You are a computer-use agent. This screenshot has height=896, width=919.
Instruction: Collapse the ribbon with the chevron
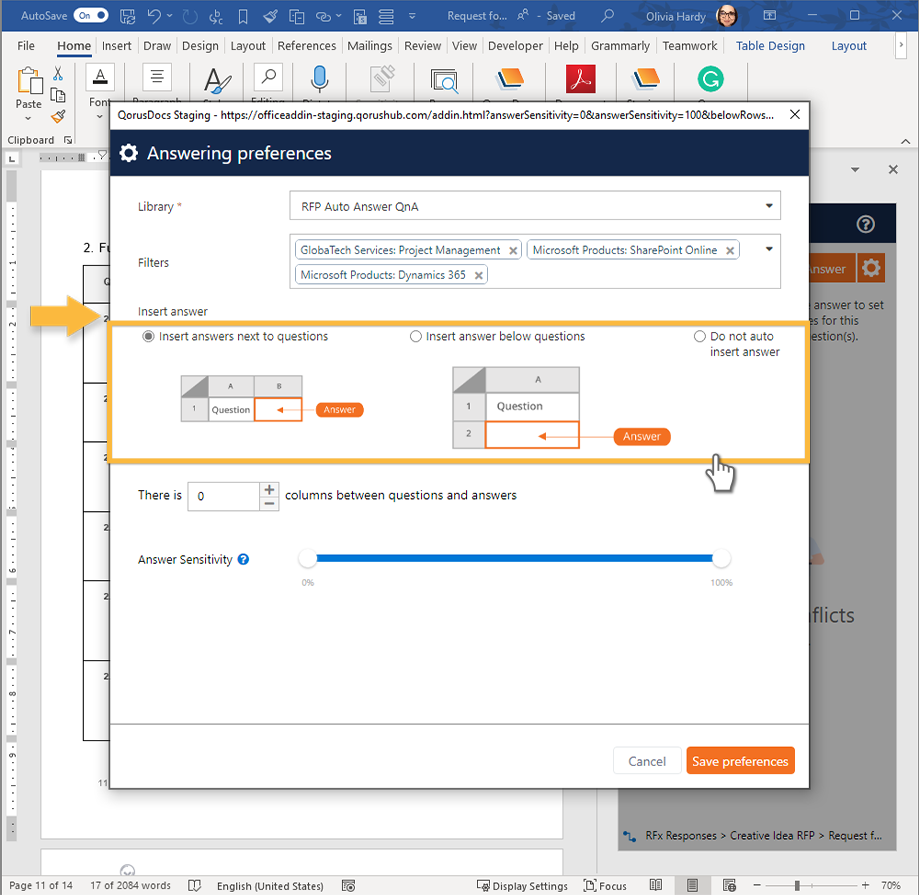pos(905,141)
